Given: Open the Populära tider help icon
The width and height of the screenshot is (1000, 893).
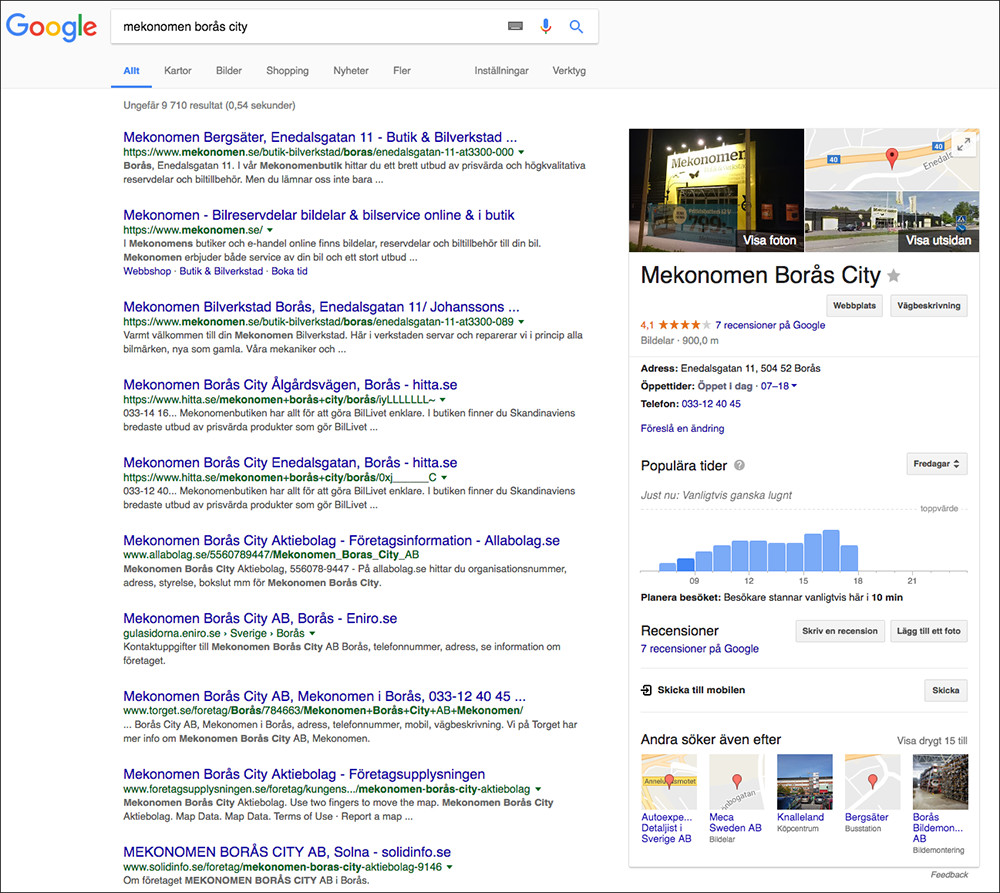Looking at the screenshot, I should 739,465.
